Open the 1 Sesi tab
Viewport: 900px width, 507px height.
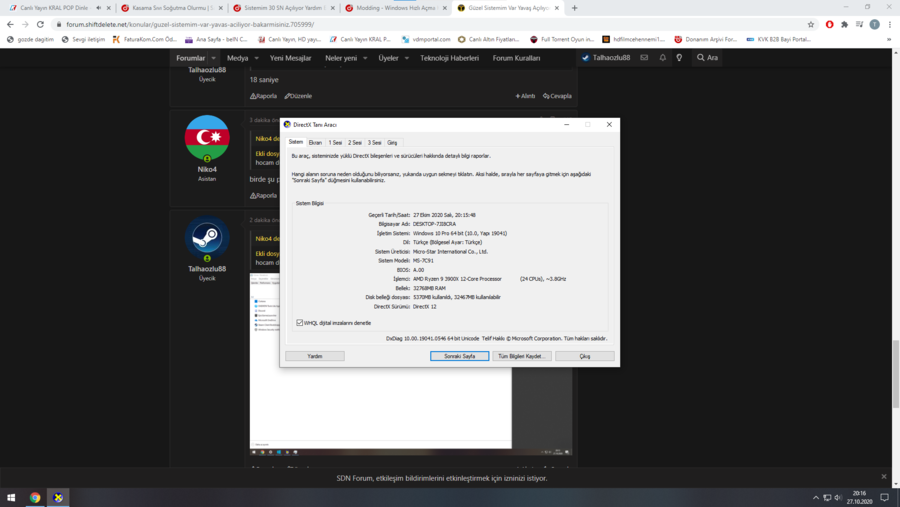(x=335, y=142)
